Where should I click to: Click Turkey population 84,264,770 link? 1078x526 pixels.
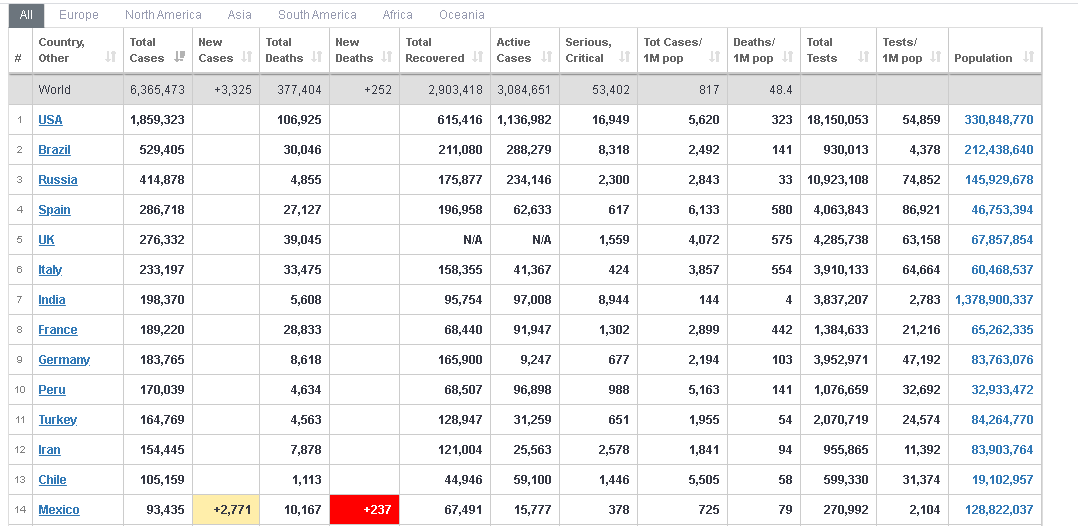(x=1002, y=420)
